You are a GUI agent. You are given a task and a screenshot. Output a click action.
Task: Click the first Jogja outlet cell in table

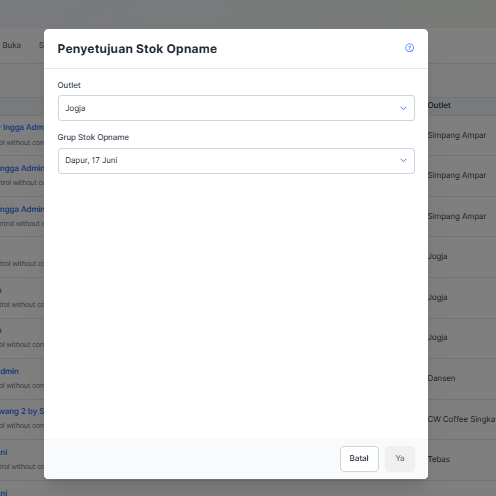(x=437, y=256)
